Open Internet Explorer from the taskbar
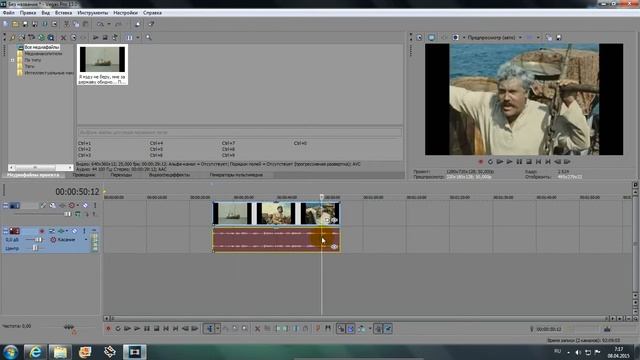This screenshot has height=360, width=640. 35,352
